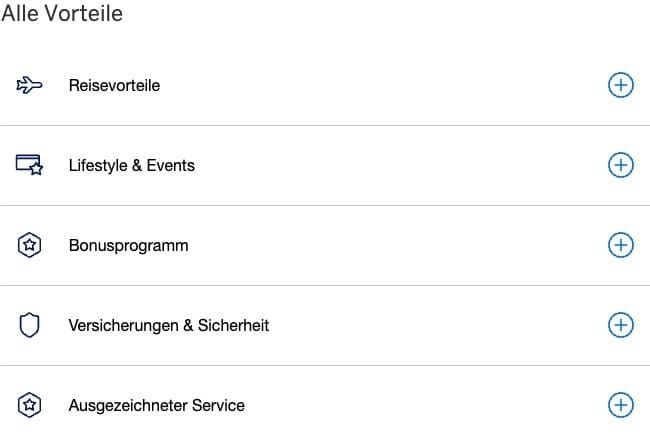Expand Reisevorteile with its plus button
The image size is (650, 446).
click(621, 85)
